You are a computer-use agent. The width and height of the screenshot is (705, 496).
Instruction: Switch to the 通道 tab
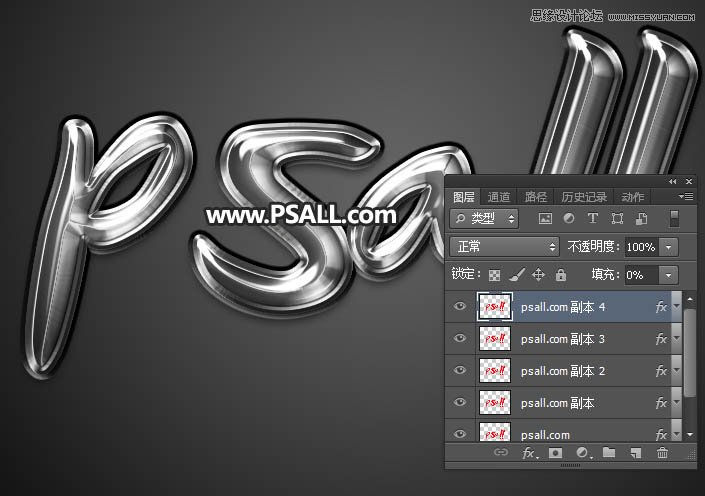pos(499,197)
